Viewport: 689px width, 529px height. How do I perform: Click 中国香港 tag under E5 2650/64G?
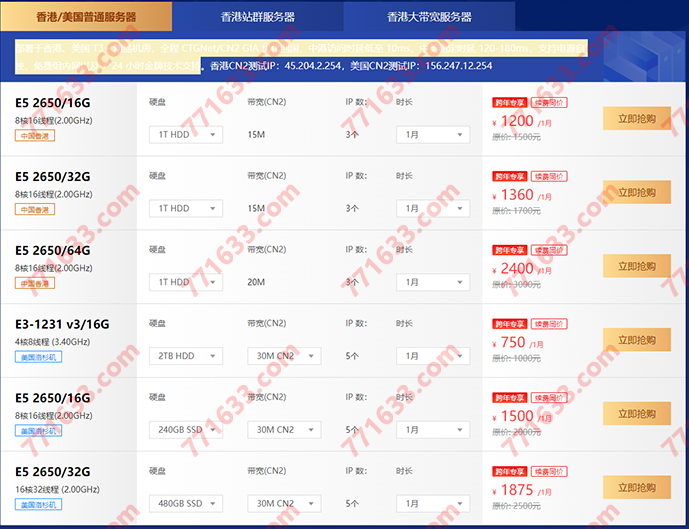pos(35,283)
